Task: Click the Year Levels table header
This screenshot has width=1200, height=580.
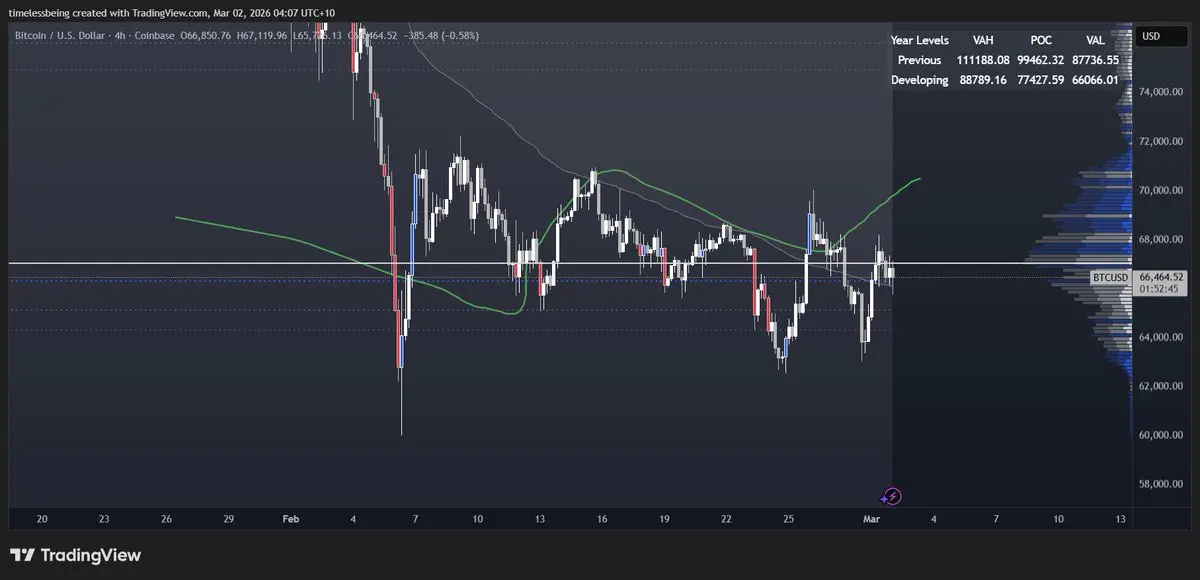Action: coord(920,40)
